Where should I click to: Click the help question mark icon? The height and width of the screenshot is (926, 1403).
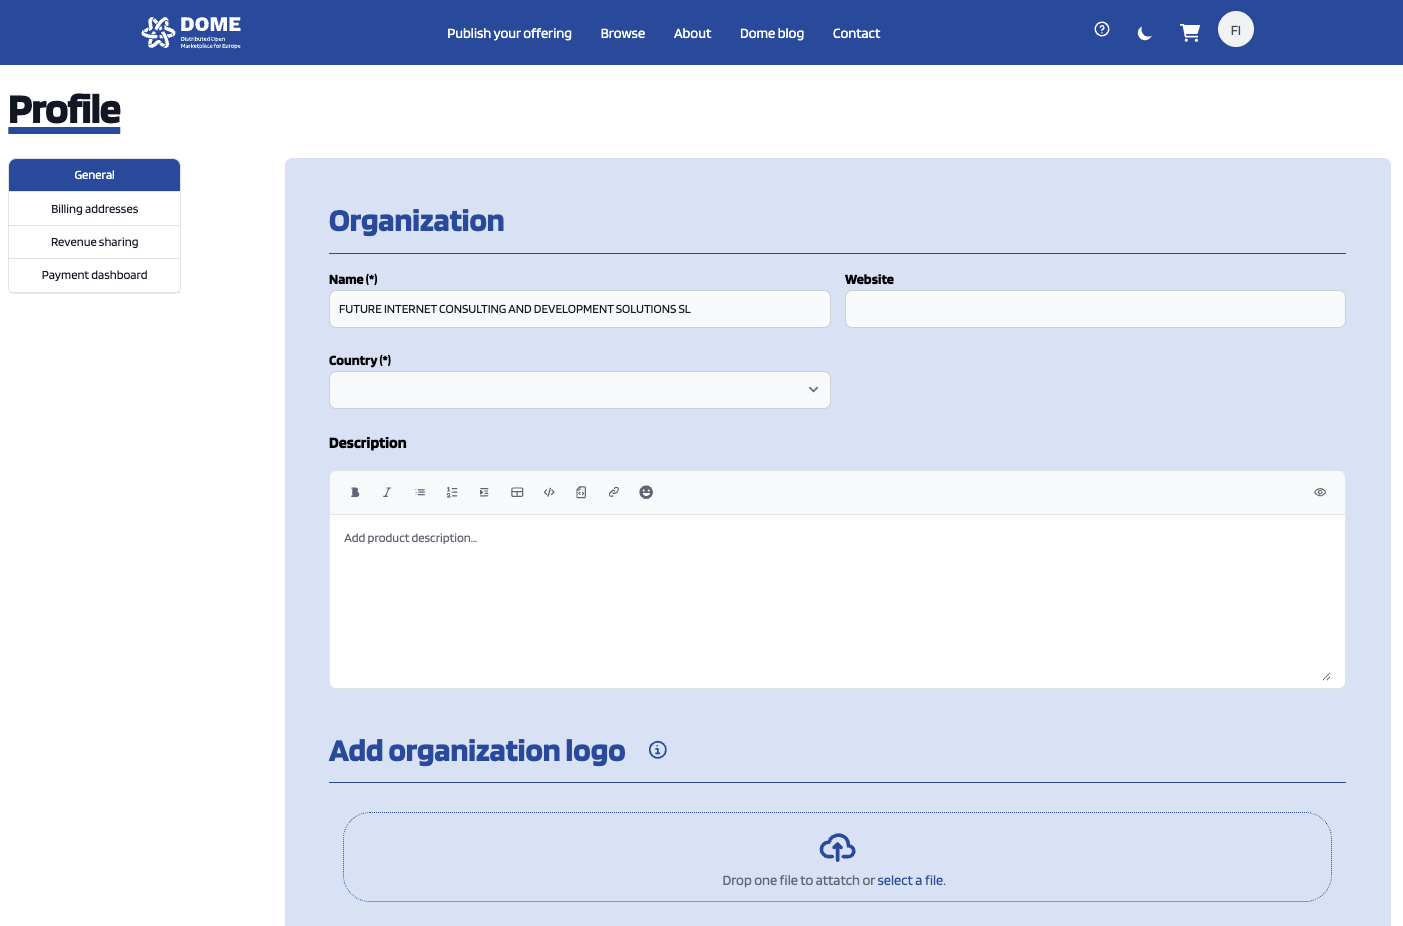click(1102, 30)
